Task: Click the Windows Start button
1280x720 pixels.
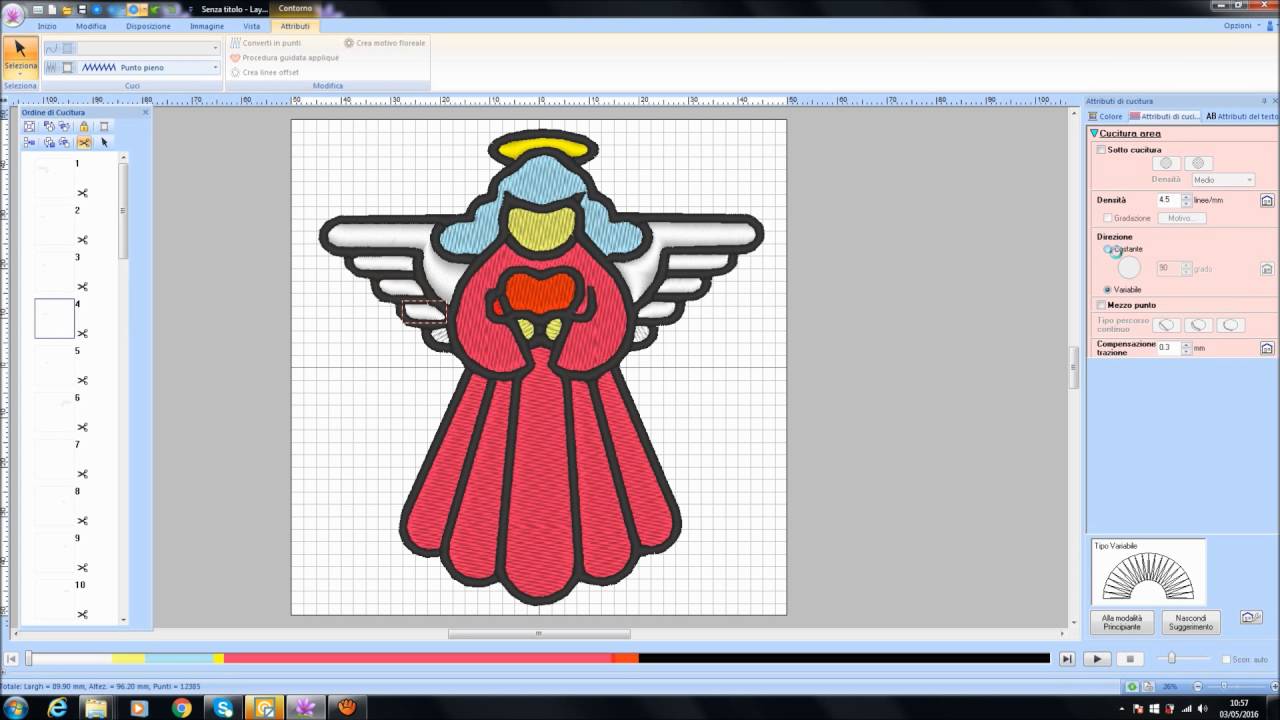Action: point(15,708)
